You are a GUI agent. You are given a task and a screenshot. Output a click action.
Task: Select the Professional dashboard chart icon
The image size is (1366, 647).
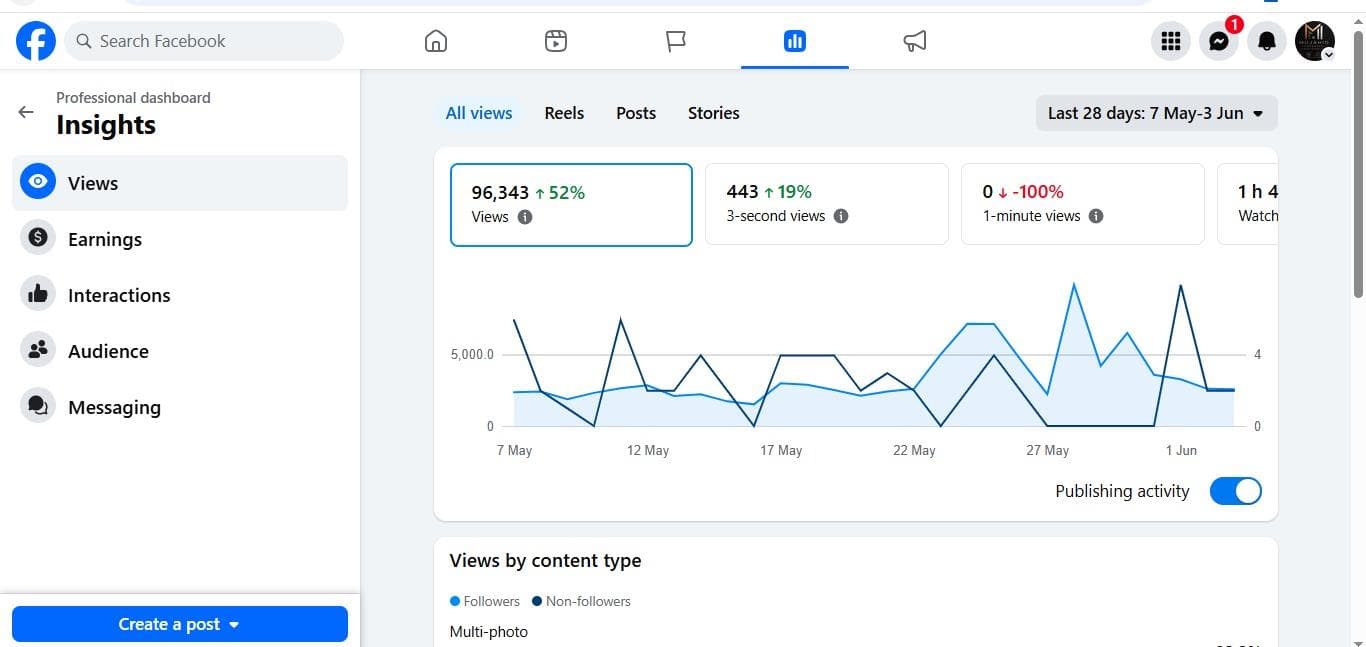[795, 41]
